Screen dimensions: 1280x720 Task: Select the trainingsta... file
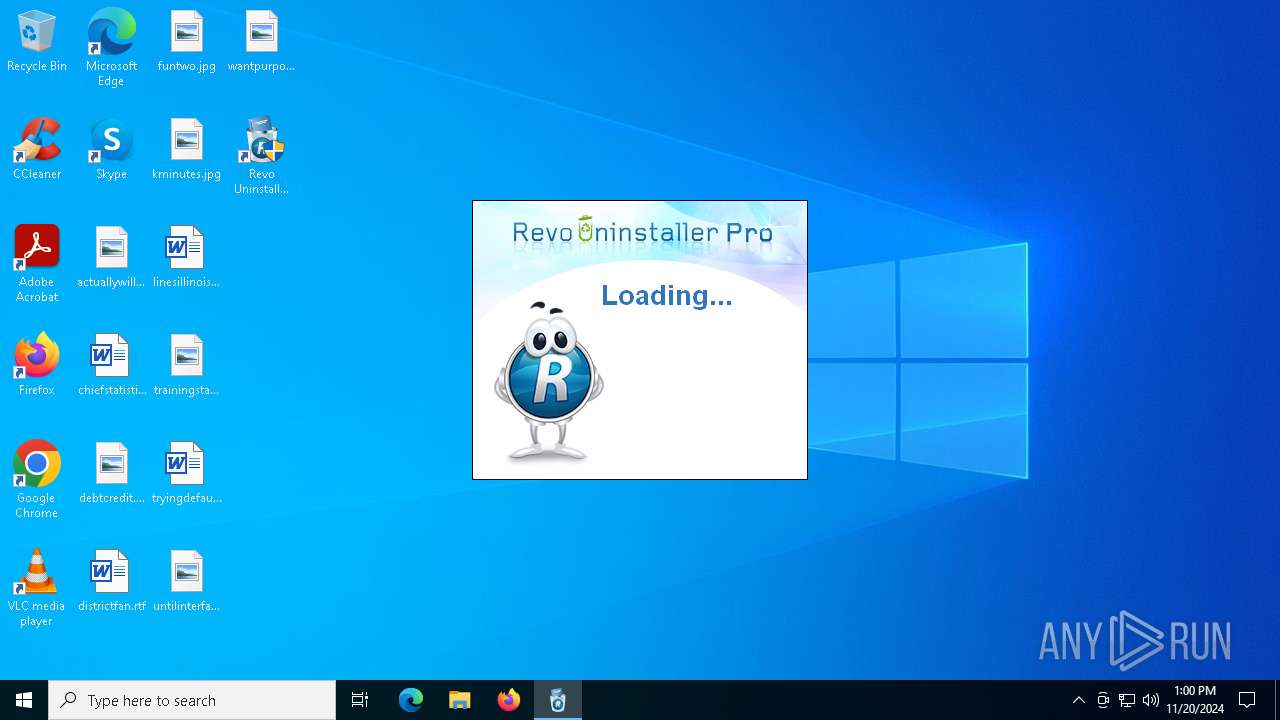click(186, 366)
